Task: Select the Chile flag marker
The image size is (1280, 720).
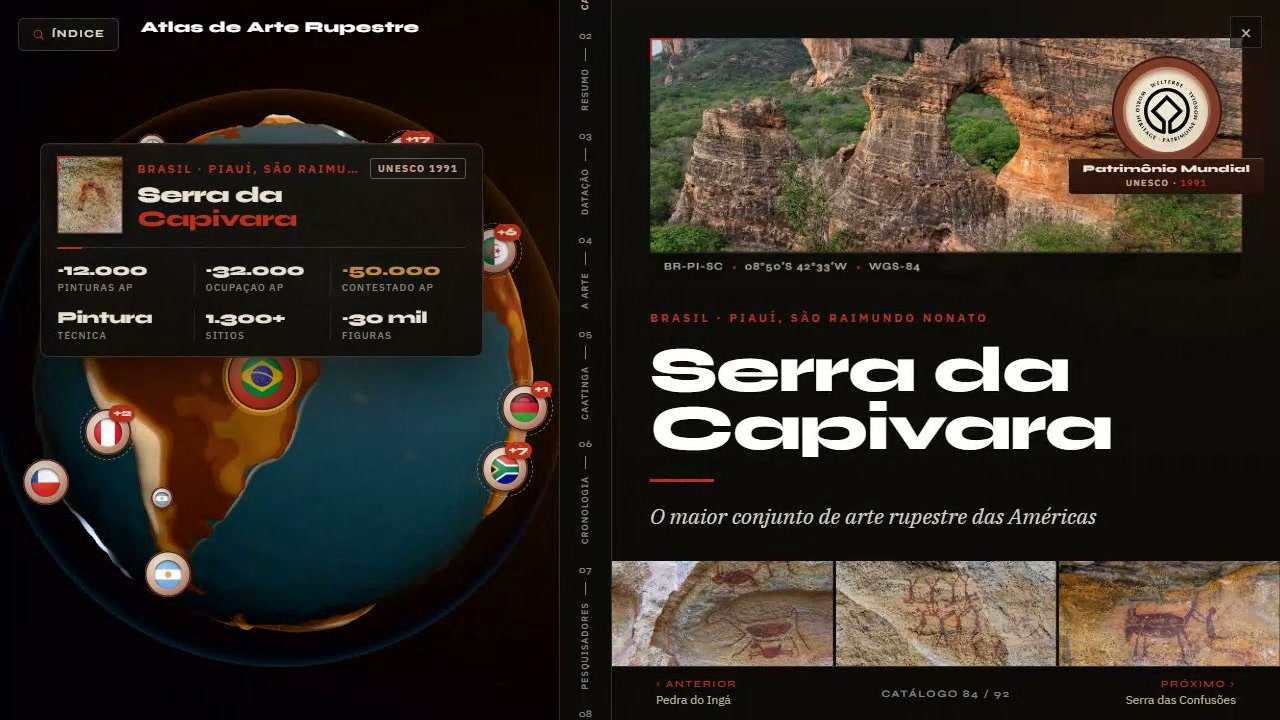Action: click(46, 482)
